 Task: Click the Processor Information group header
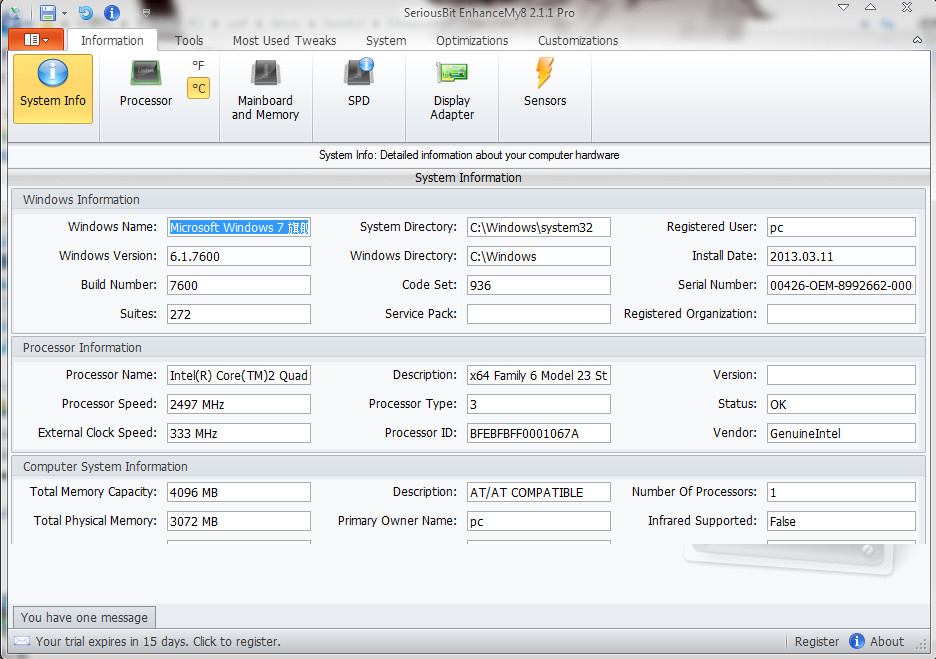(469, 347)
